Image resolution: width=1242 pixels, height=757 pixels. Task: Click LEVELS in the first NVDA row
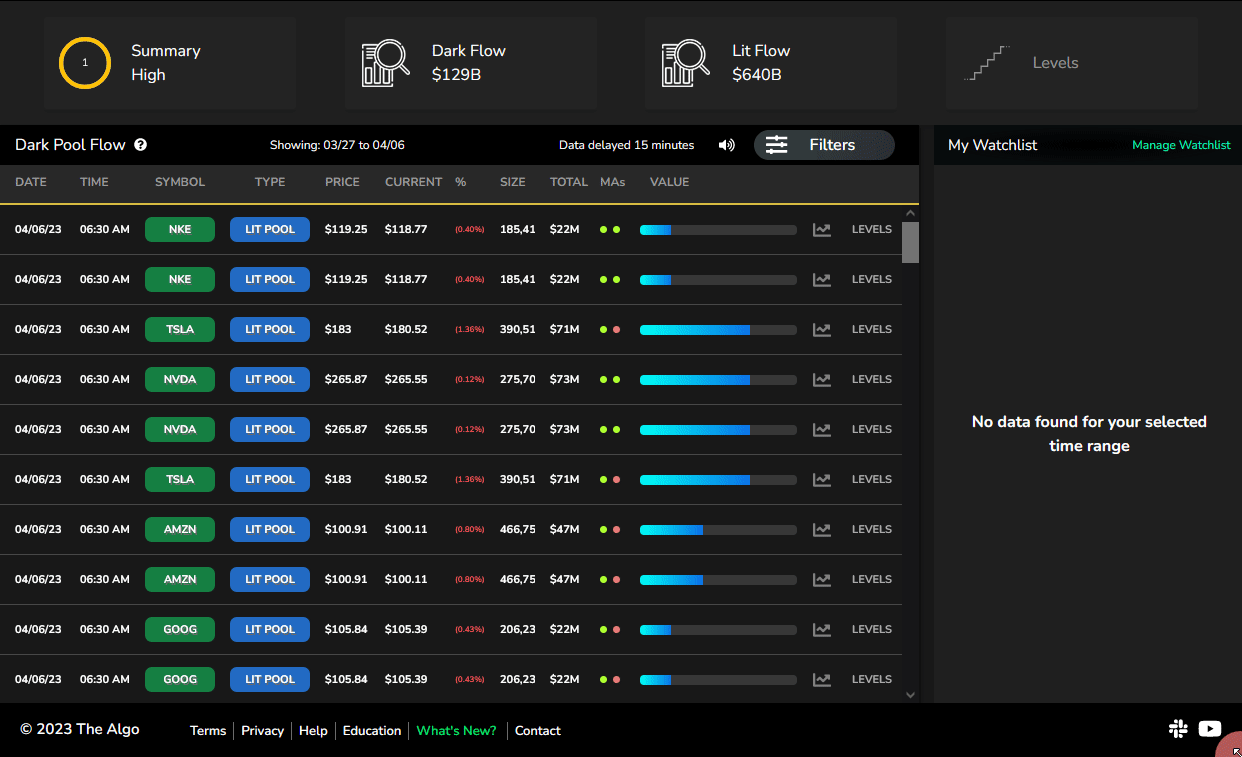coord(872,379)
